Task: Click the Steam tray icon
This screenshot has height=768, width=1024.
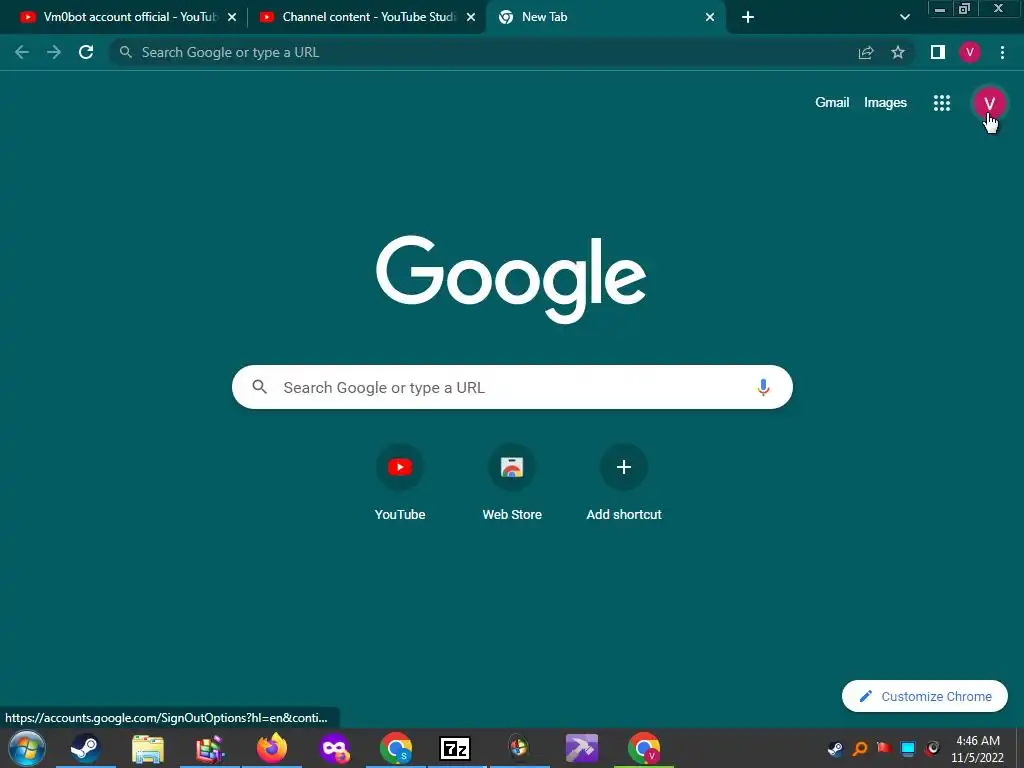Action: point(835,748)
